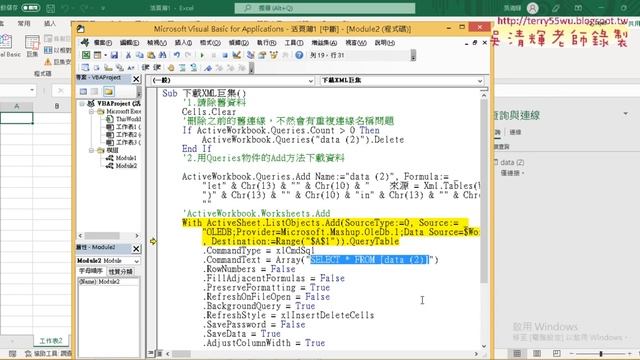Click the Excel icon left of the 檔案 menu
This screenshot has width=640, height=360.
[x=85, y=42]
